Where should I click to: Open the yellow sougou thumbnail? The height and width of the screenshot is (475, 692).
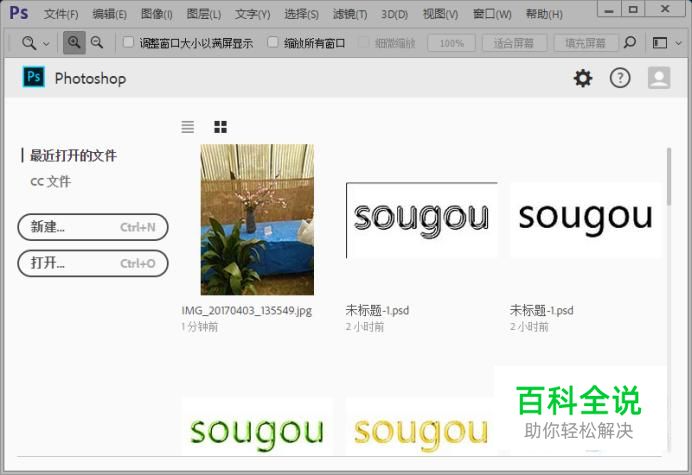pyautogui.click(x=421, y=427)
